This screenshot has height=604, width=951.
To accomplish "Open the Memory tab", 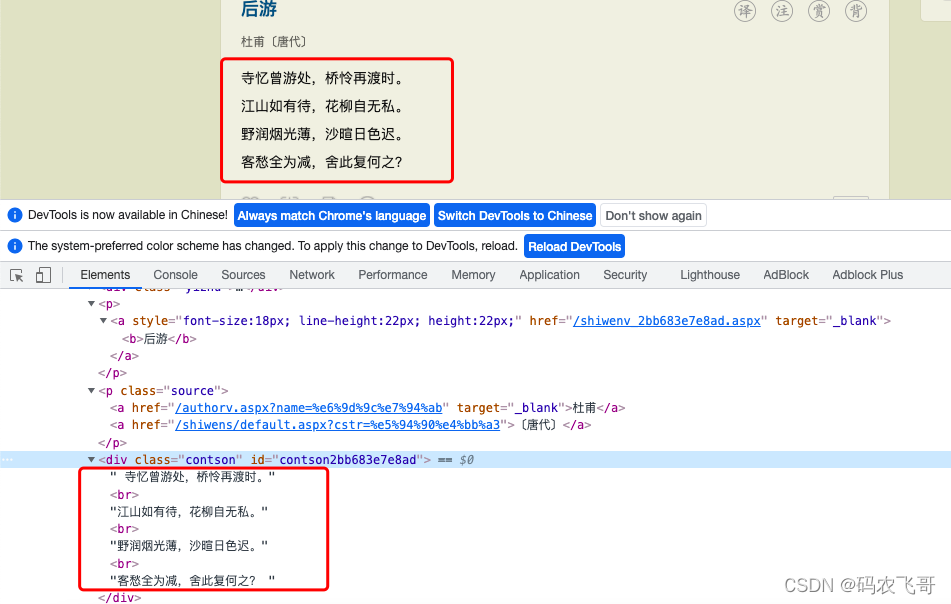I will click(473, 275).
